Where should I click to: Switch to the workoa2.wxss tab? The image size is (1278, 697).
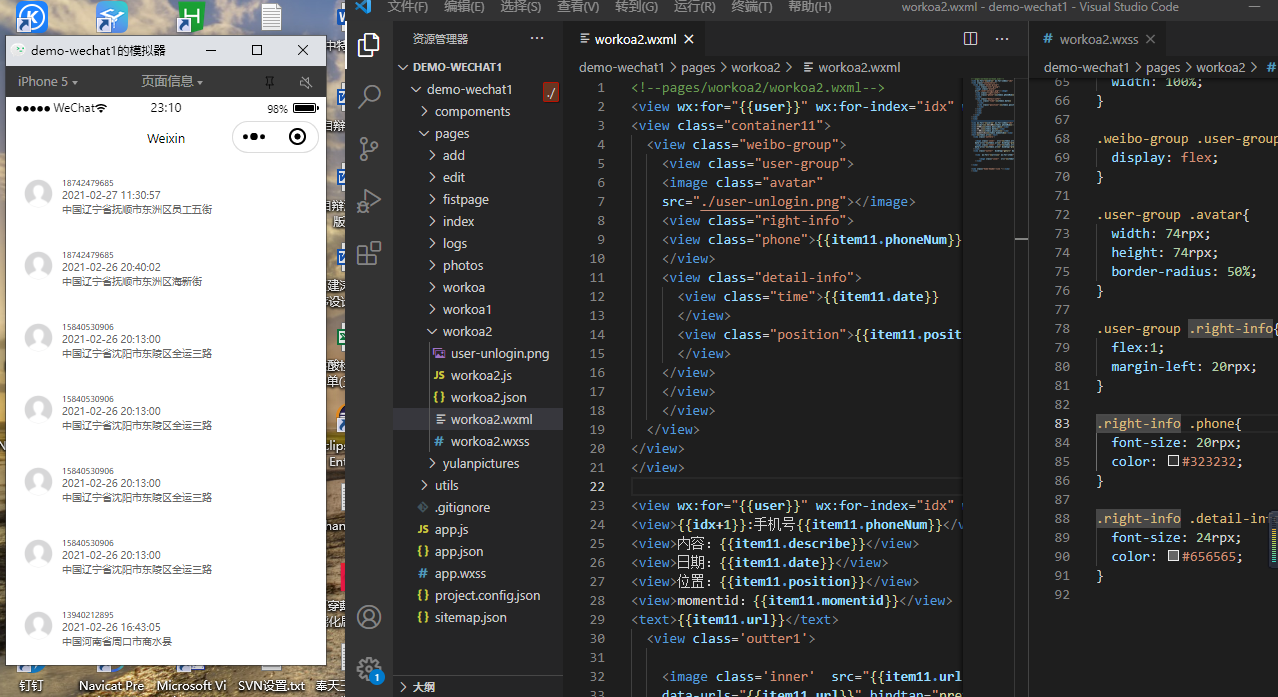pos(1098,40)
